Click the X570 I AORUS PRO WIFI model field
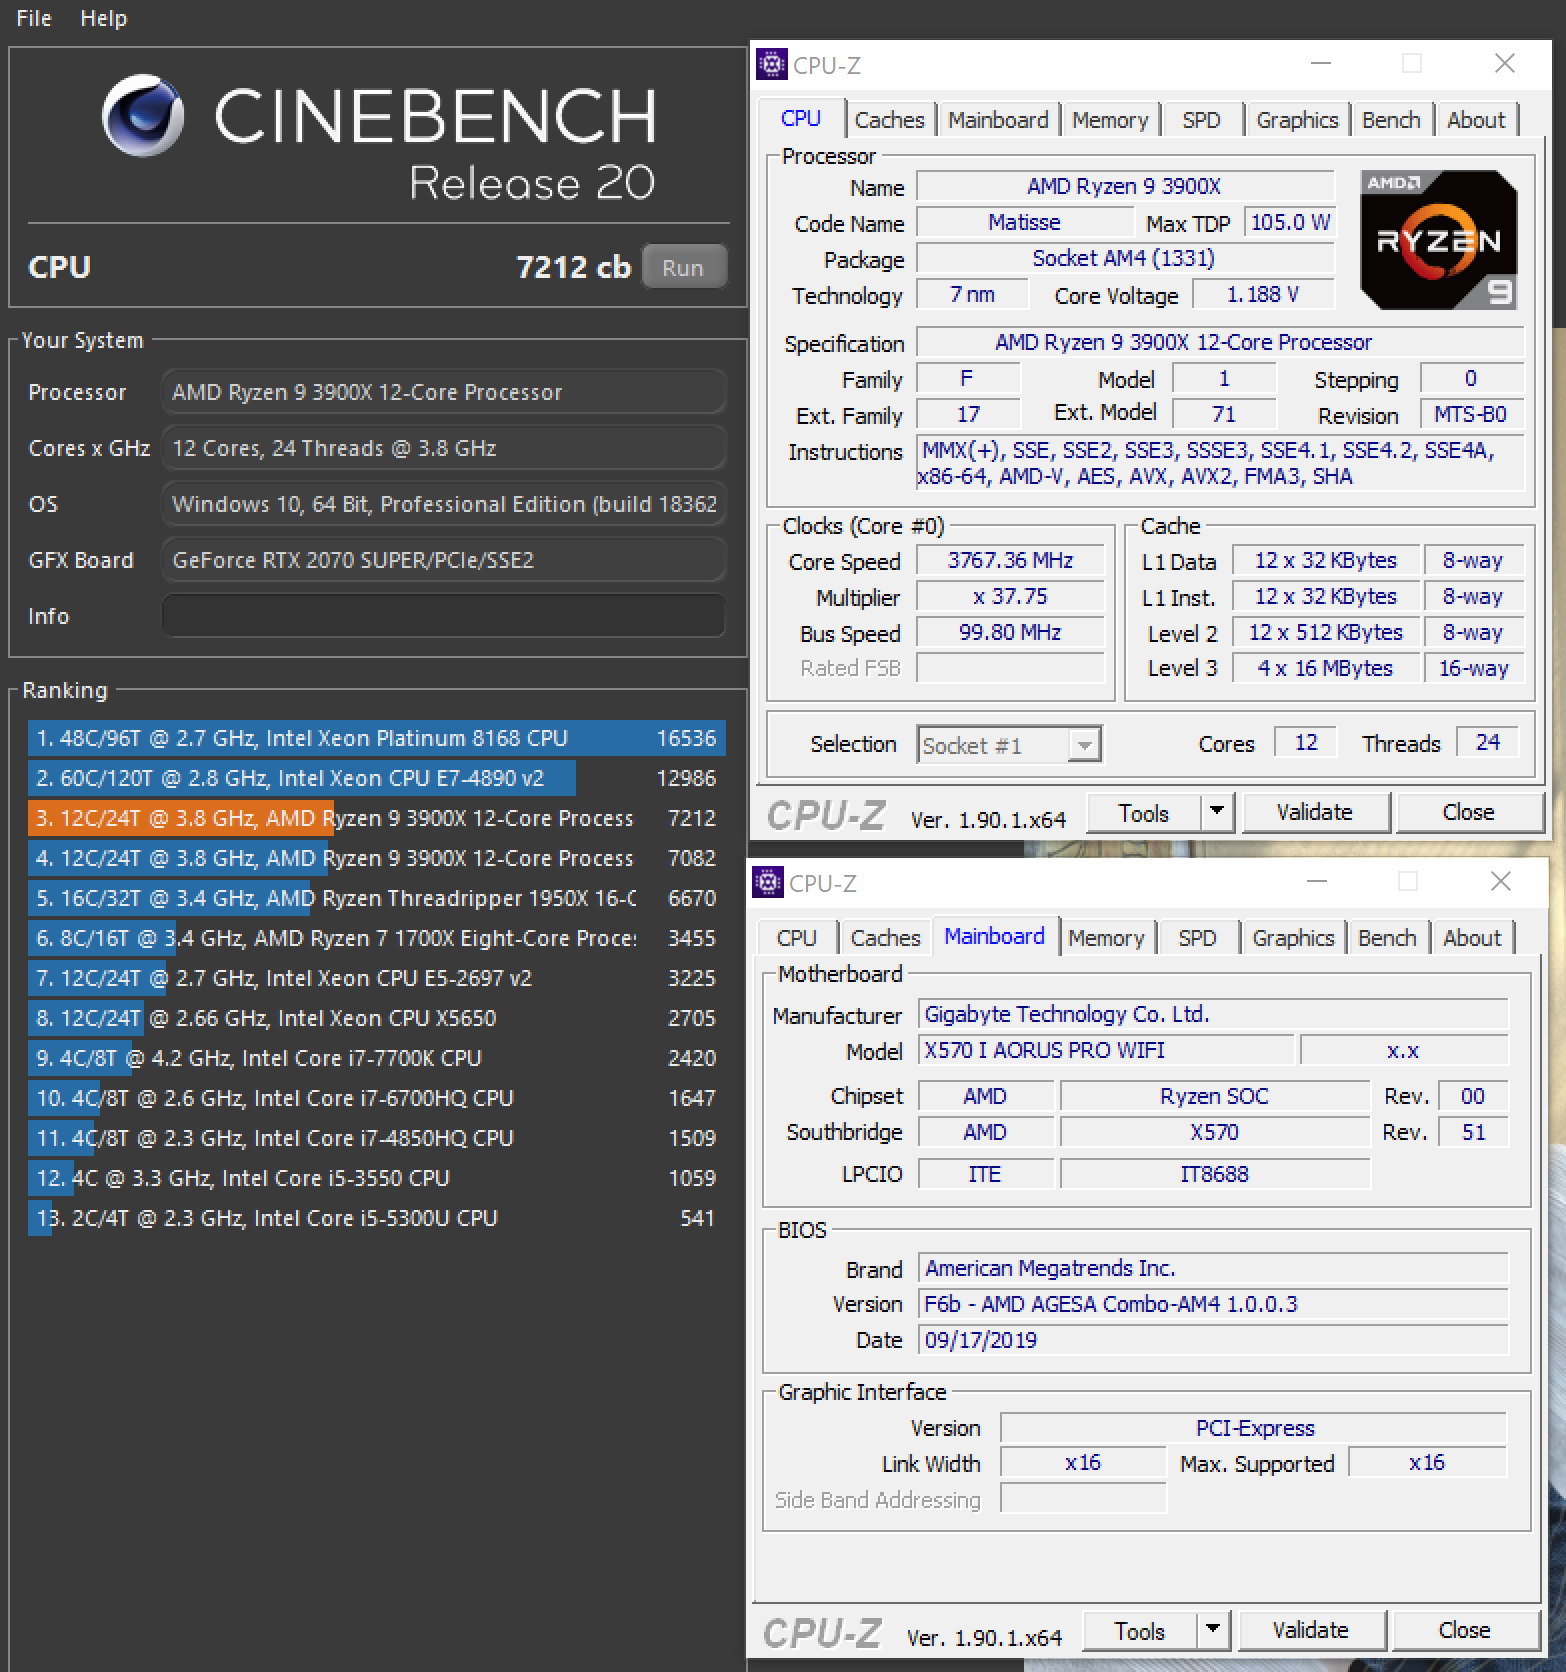The width and height of the screenshot is (1566, 1672). (1106, 1050)
